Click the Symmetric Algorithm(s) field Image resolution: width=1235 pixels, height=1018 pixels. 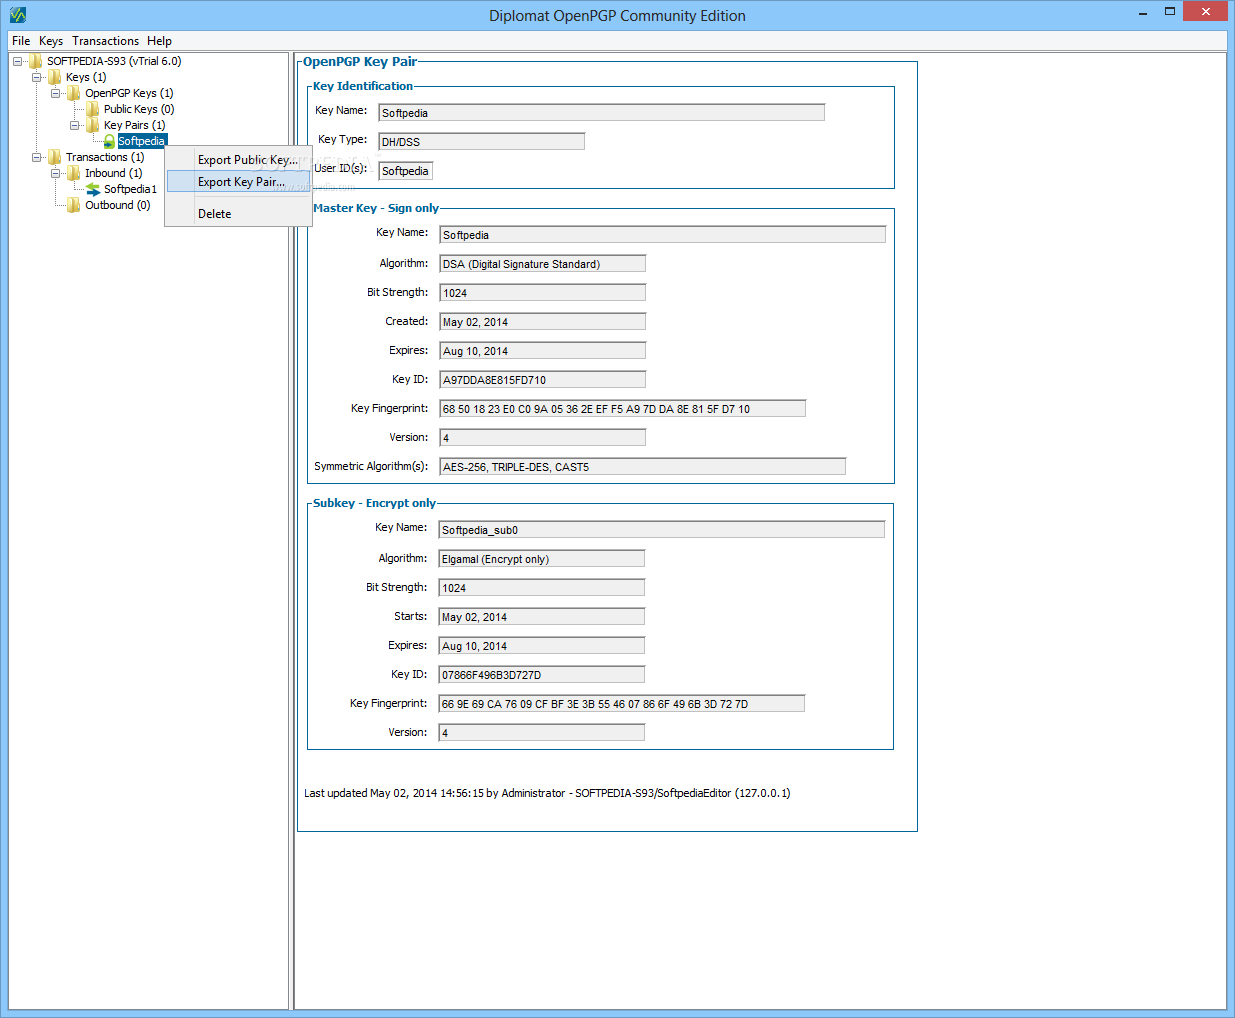click(642, 467)
